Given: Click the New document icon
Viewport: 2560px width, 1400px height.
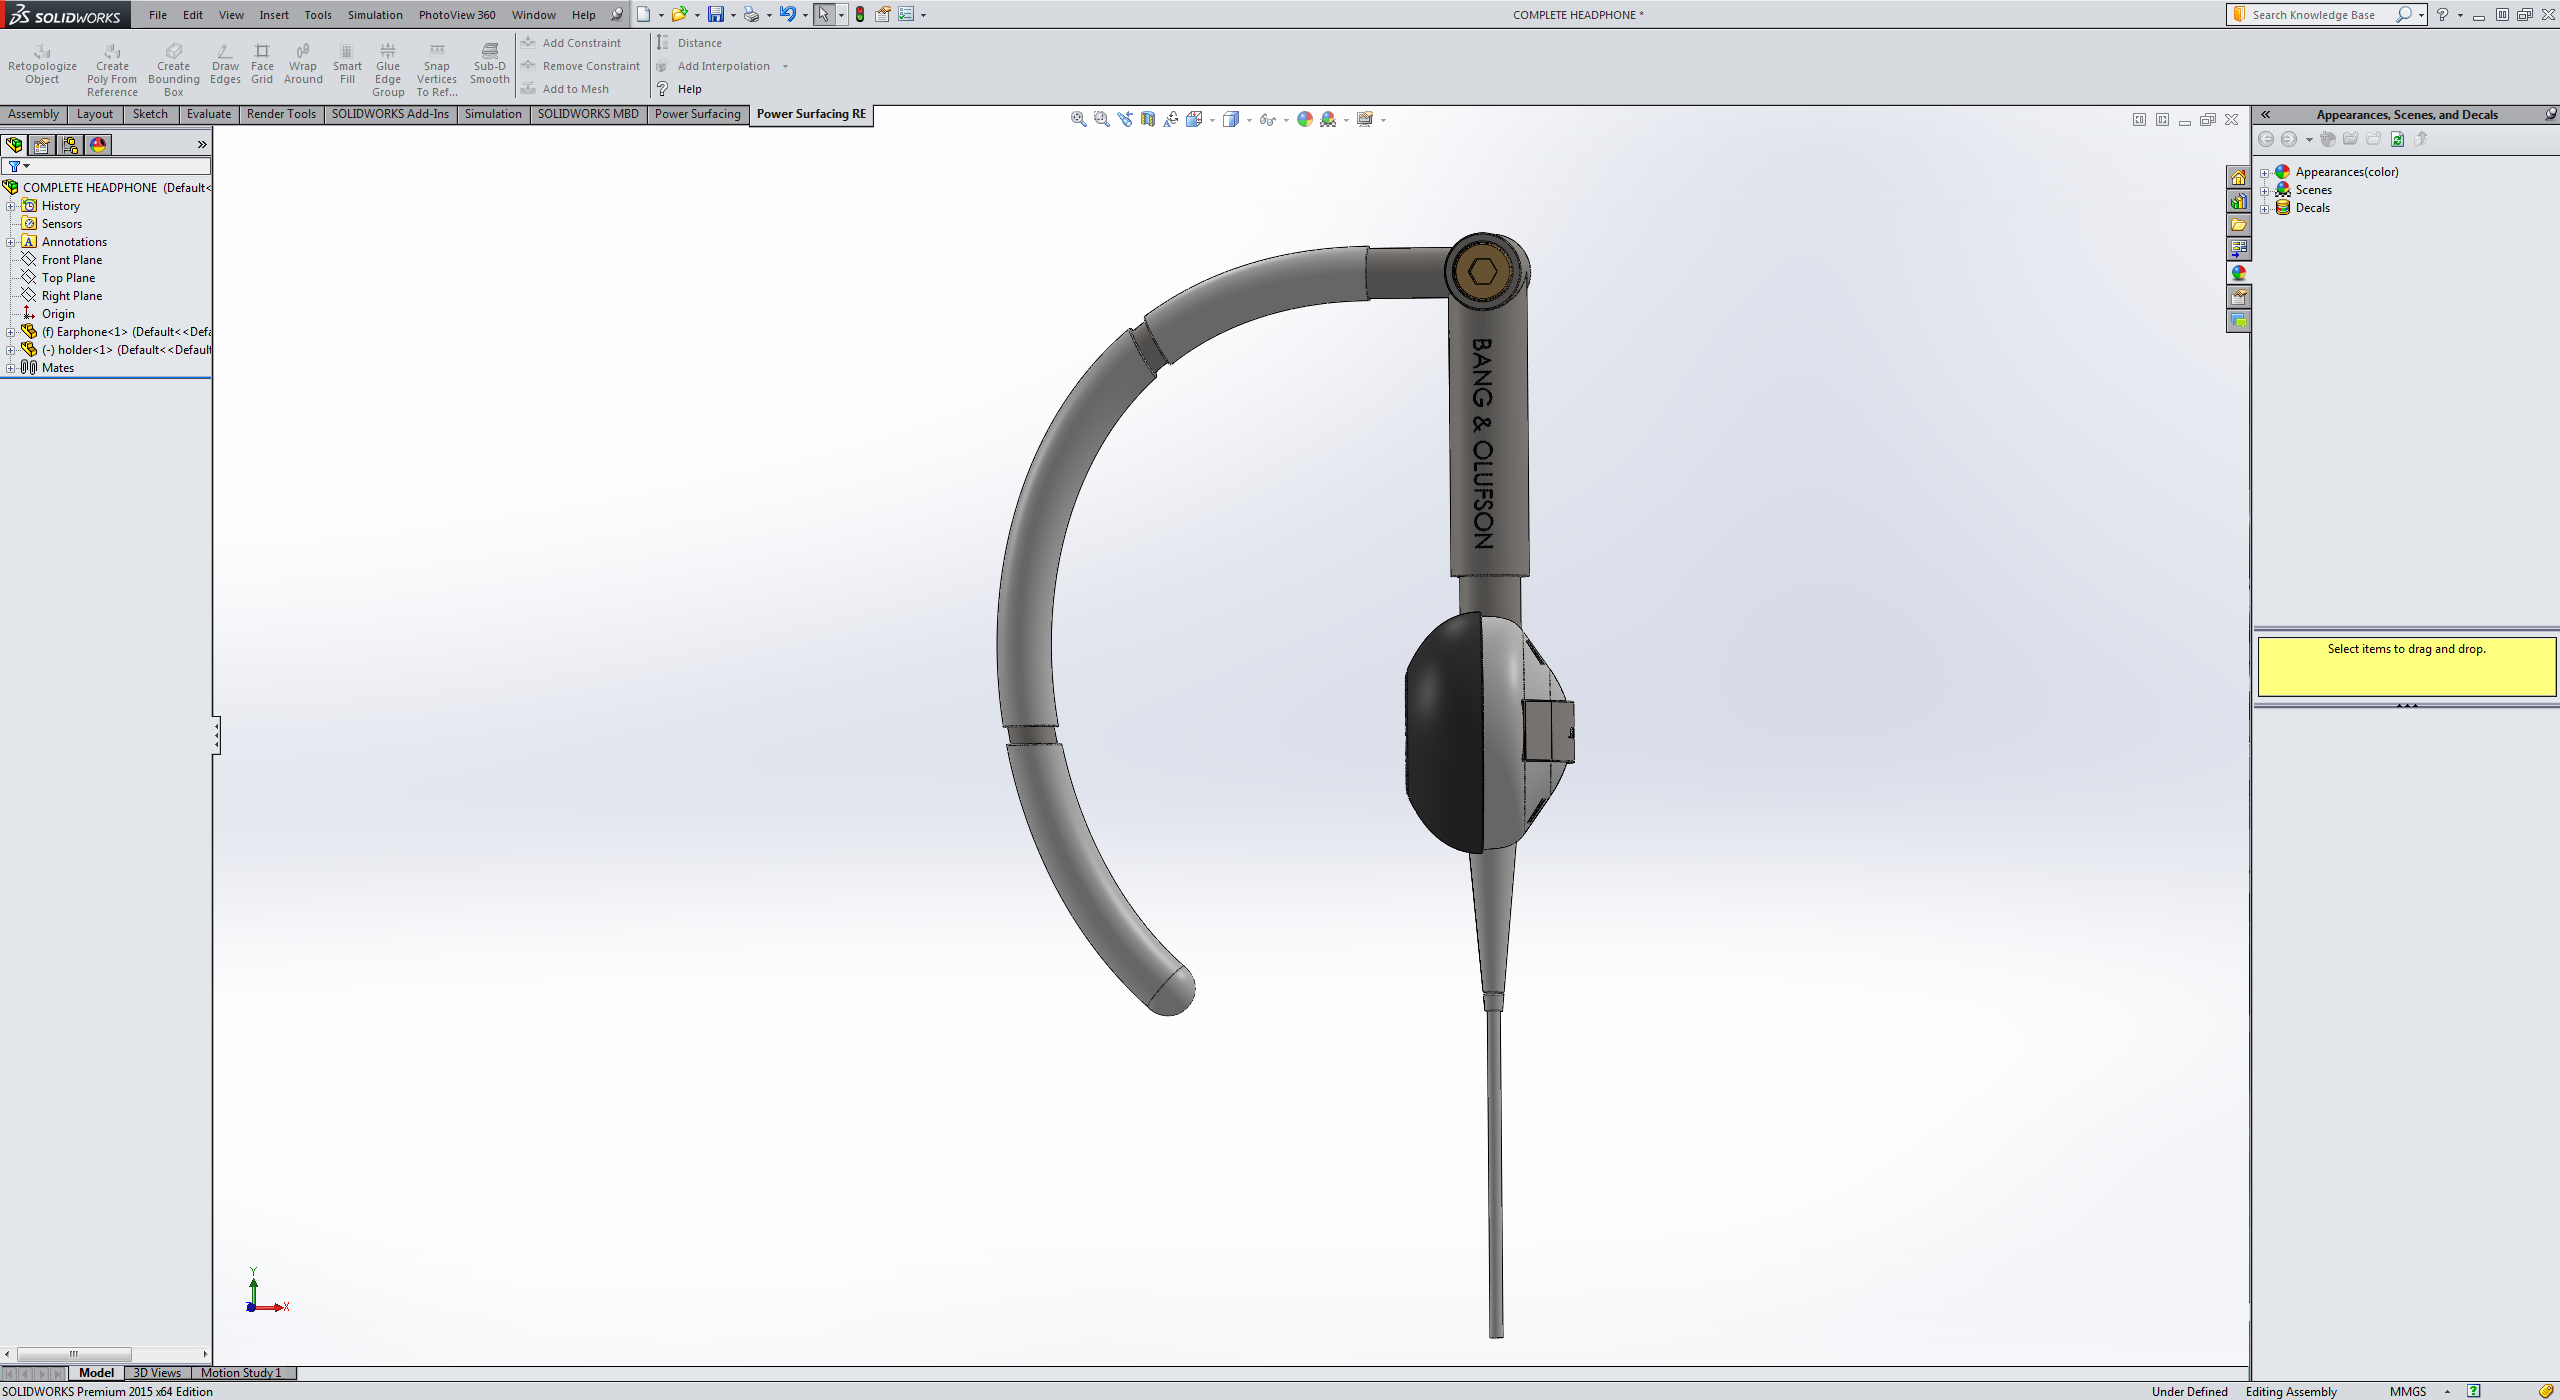Looking at the screenshot, I should pyautogui.click(x=644, y=14).
